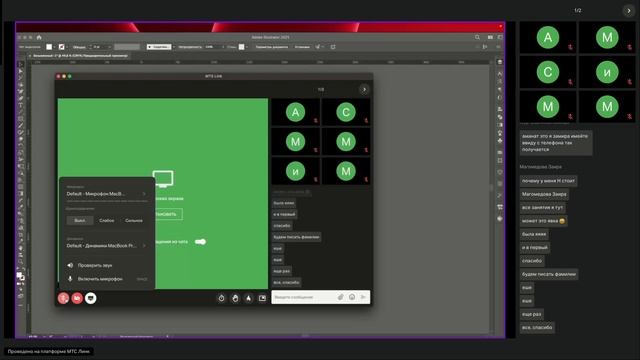Click the Illustrator search magnifier icon
This screenshot has width=640, height=360.
(x=477, y=37)
